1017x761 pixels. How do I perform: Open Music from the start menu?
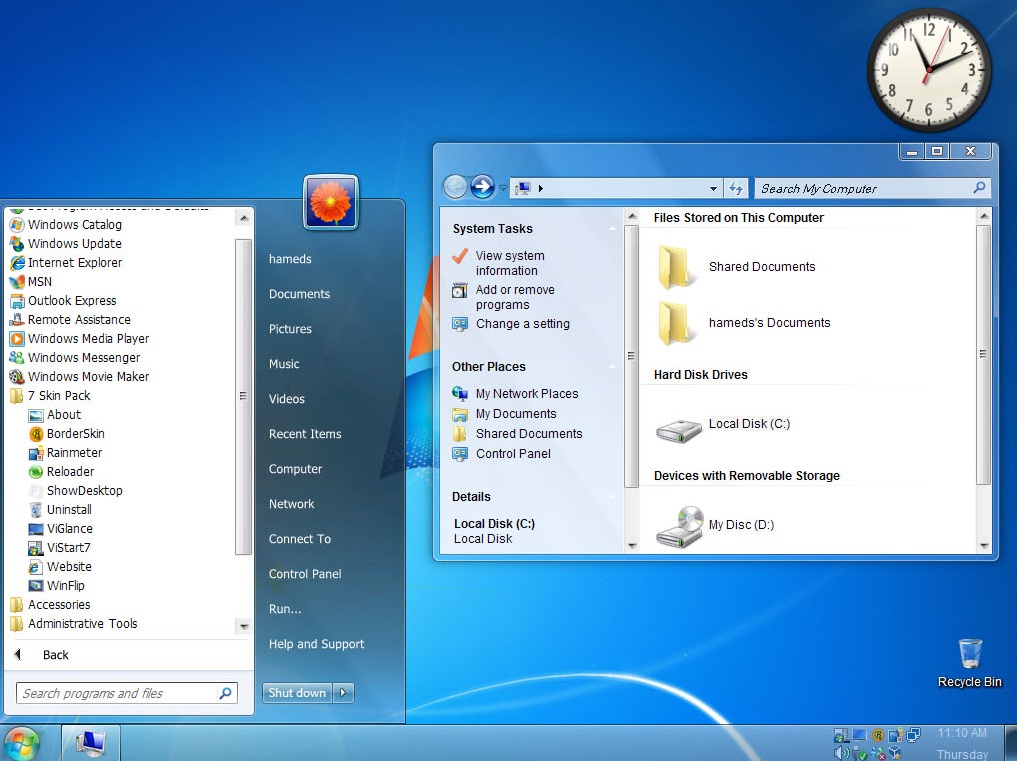tap(284, 364)
